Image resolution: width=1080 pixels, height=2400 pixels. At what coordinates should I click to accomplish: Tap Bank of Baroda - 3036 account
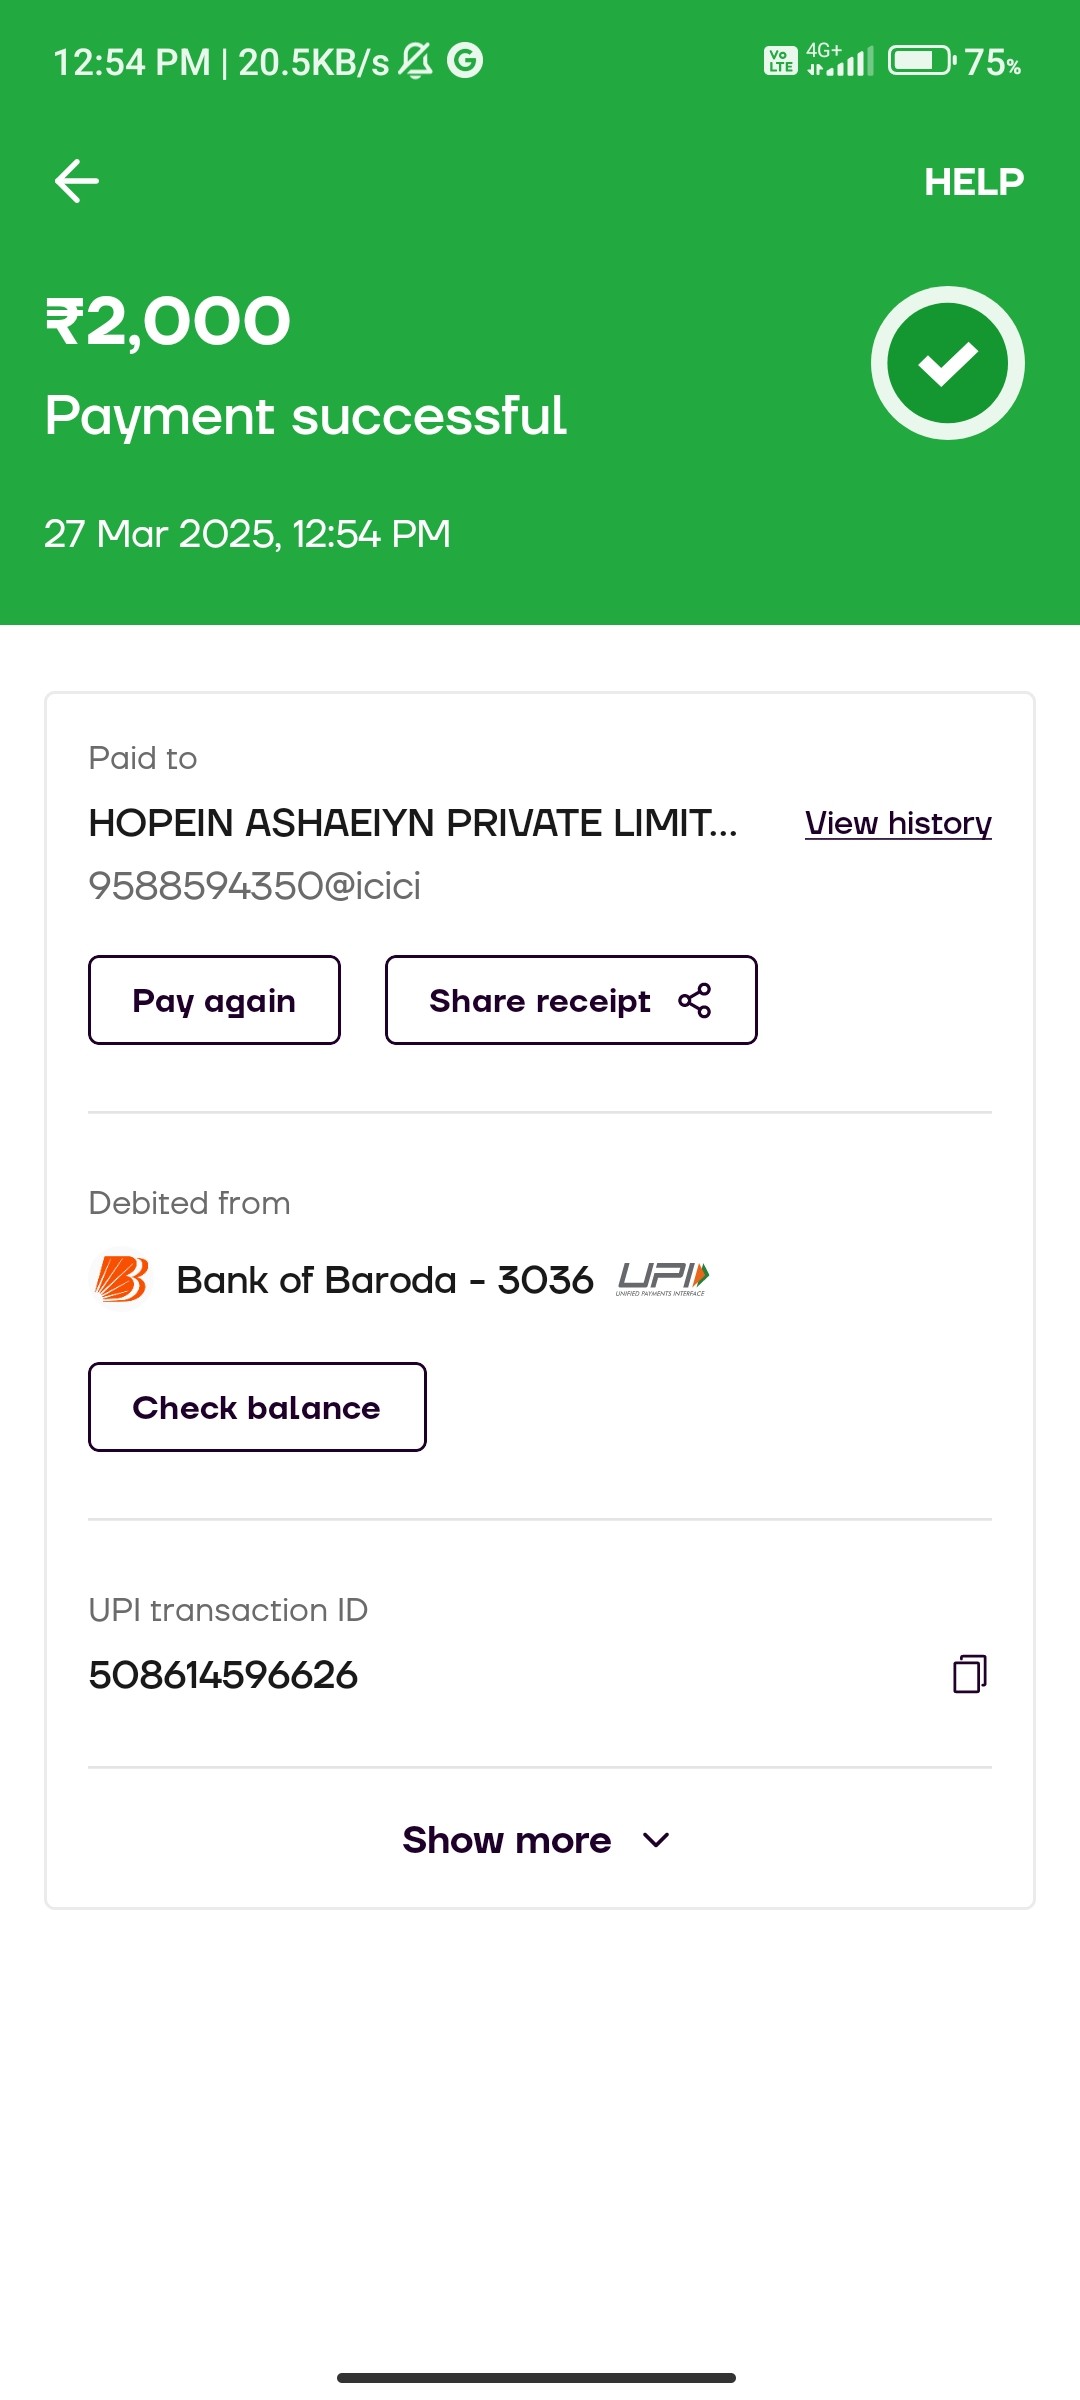[x=385, y=1280]
